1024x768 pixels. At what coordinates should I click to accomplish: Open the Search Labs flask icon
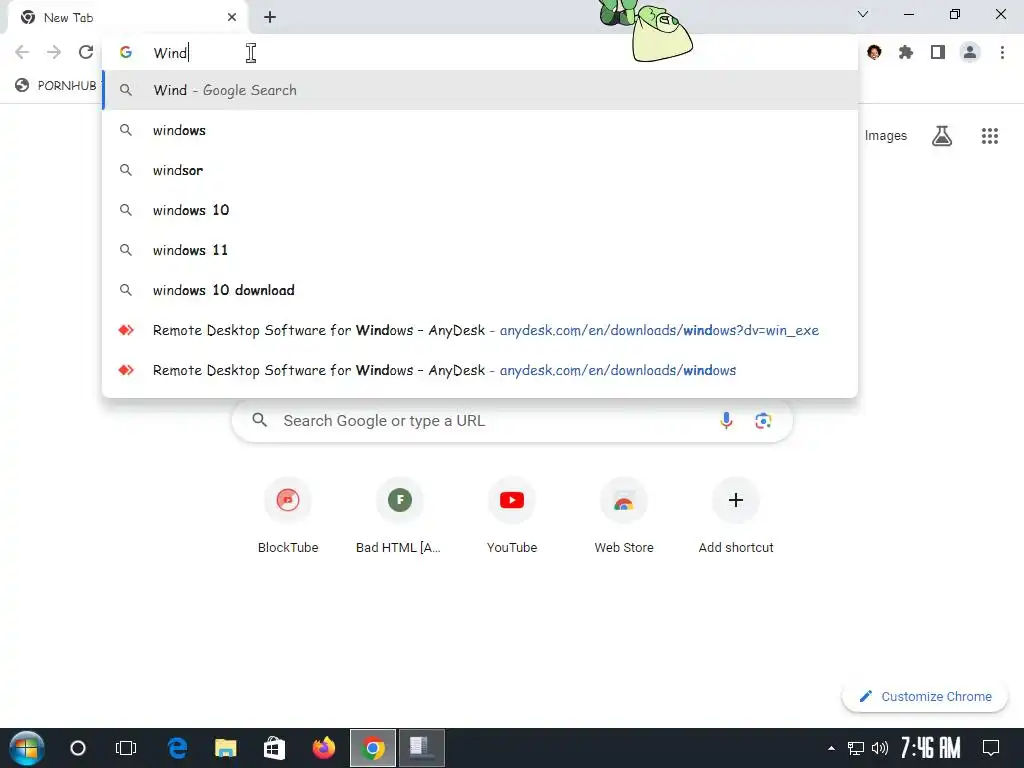coord(942,136)
